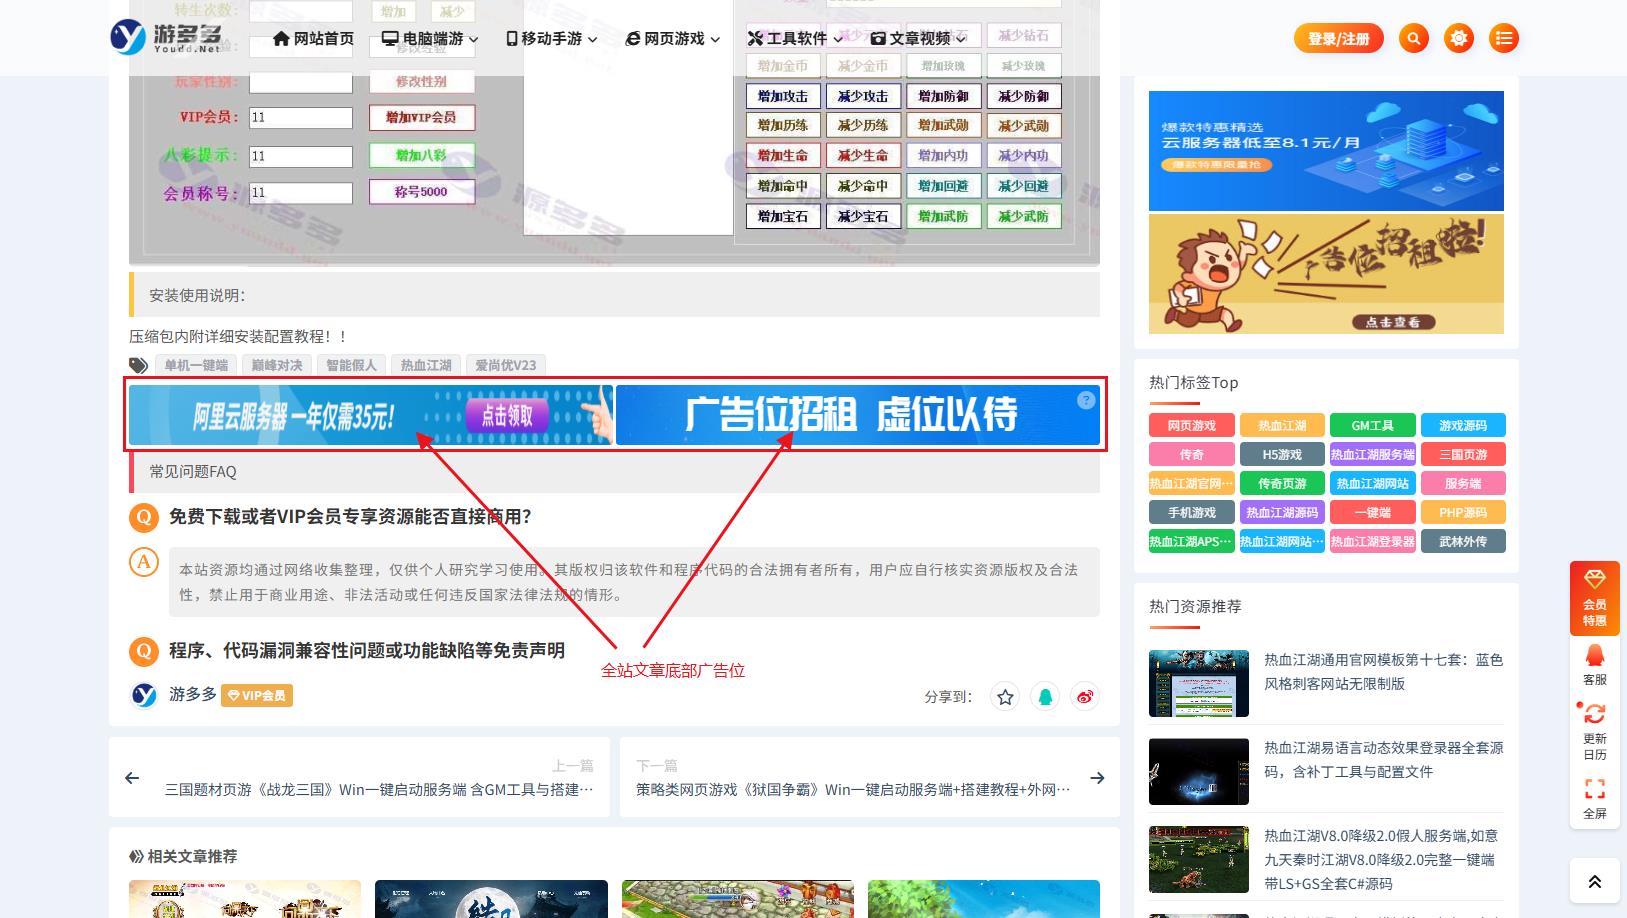Click thumbnail of 官网模板第十七套 resource
The image size is (1627, 918).
click(x=1199, y=684)
